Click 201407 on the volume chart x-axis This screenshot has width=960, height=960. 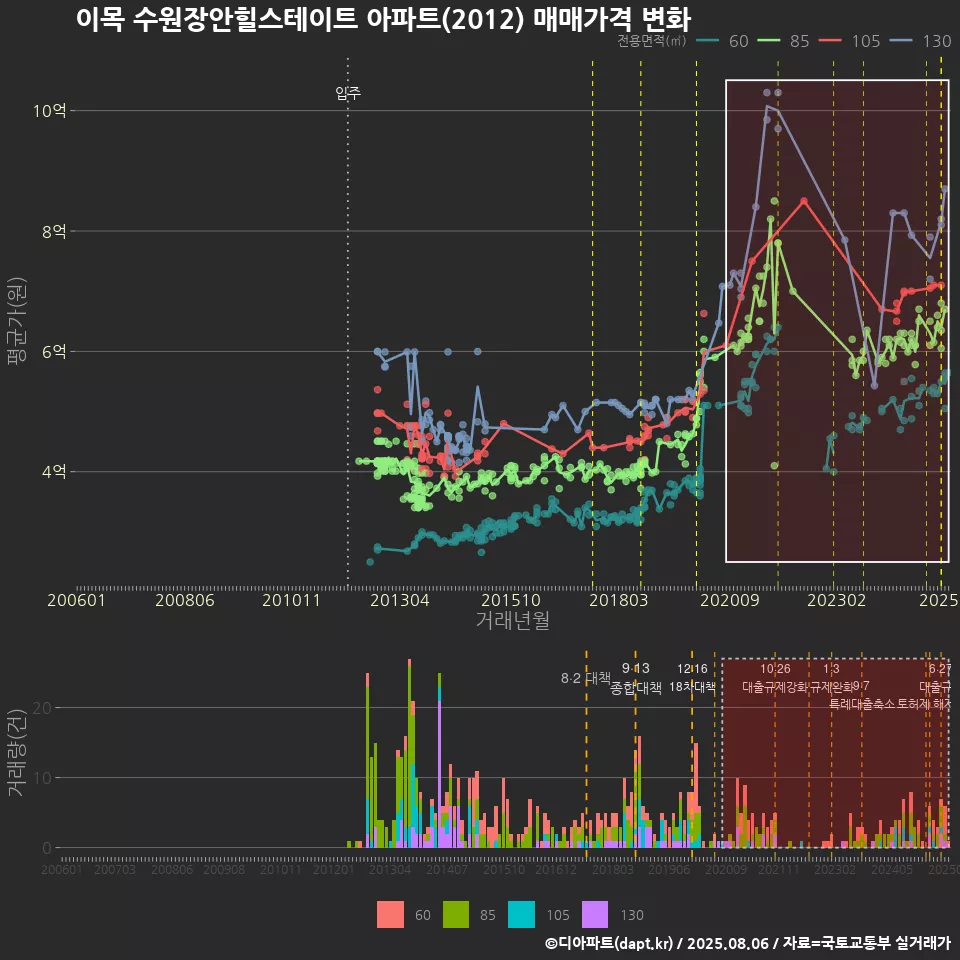click(447, 869)
